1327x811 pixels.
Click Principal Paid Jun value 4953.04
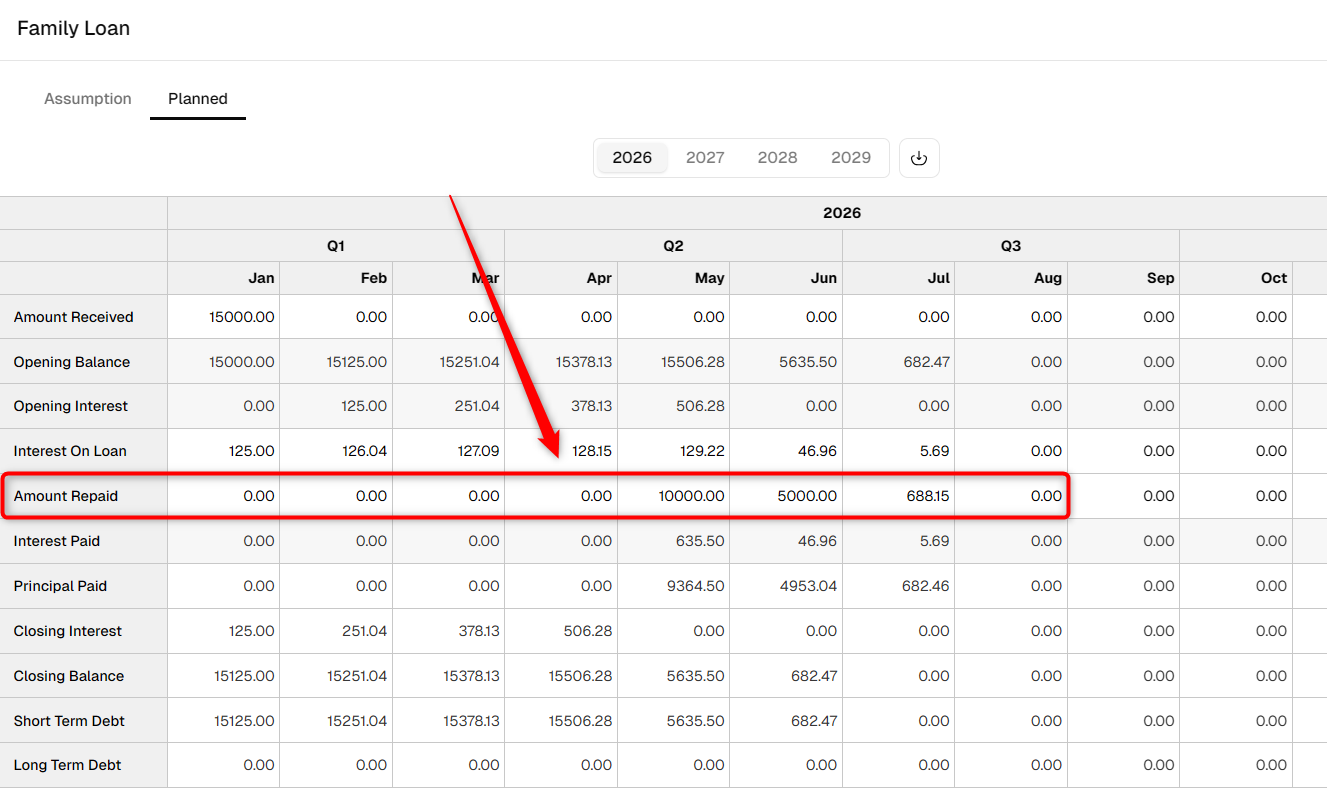click(x=809, y=586)
